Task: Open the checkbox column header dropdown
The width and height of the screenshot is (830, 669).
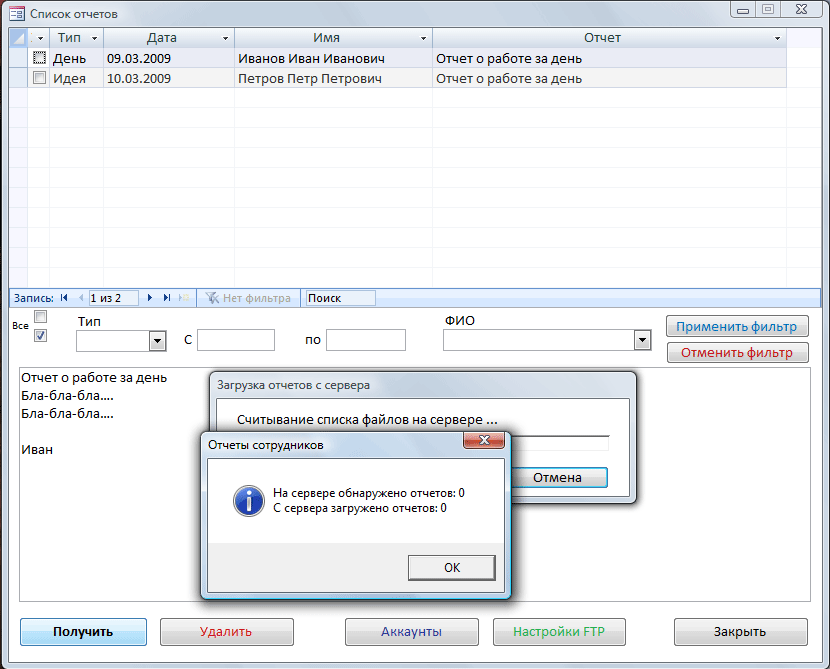Action: tap(40, 39)
